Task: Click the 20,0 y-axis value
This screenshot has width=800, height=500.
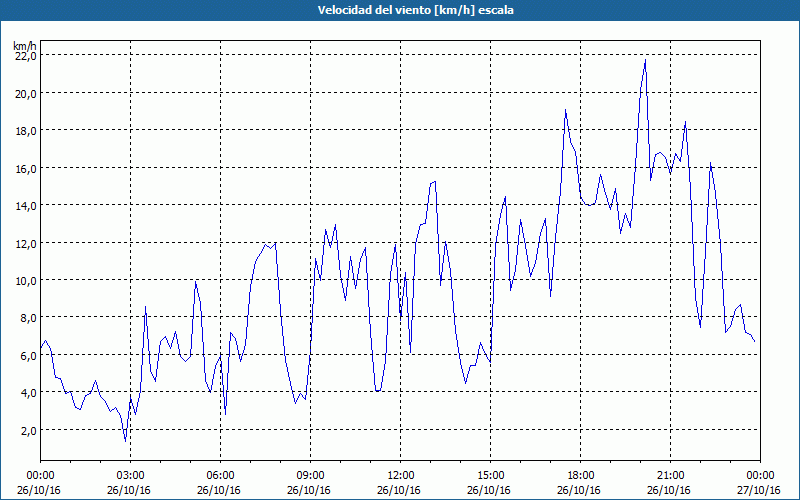Action: [26, 93]
